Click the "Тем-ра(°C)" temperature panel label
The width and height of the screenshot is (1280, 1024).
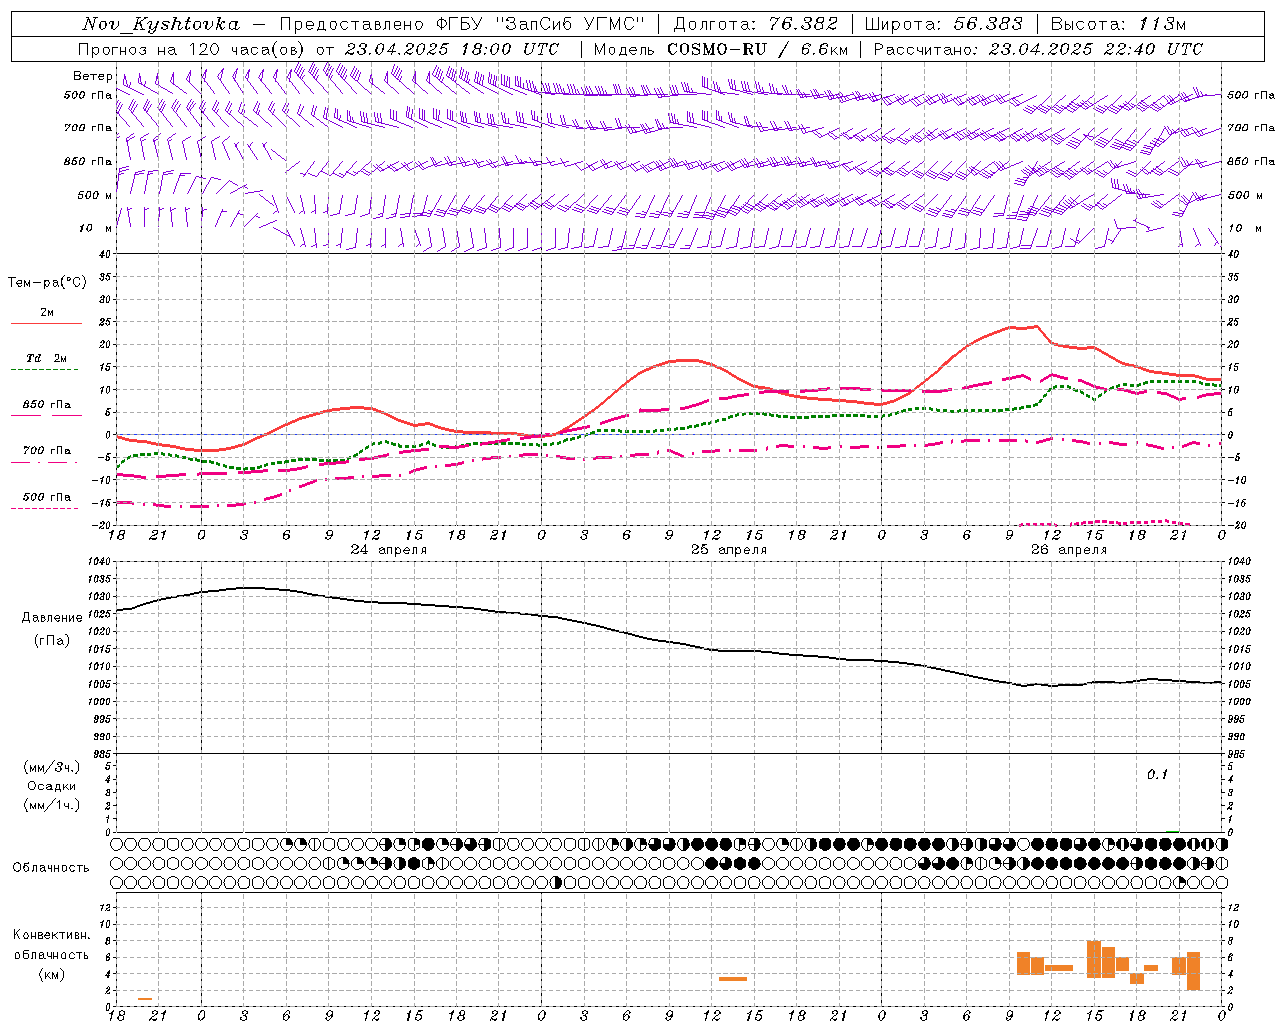coord(47,282)
